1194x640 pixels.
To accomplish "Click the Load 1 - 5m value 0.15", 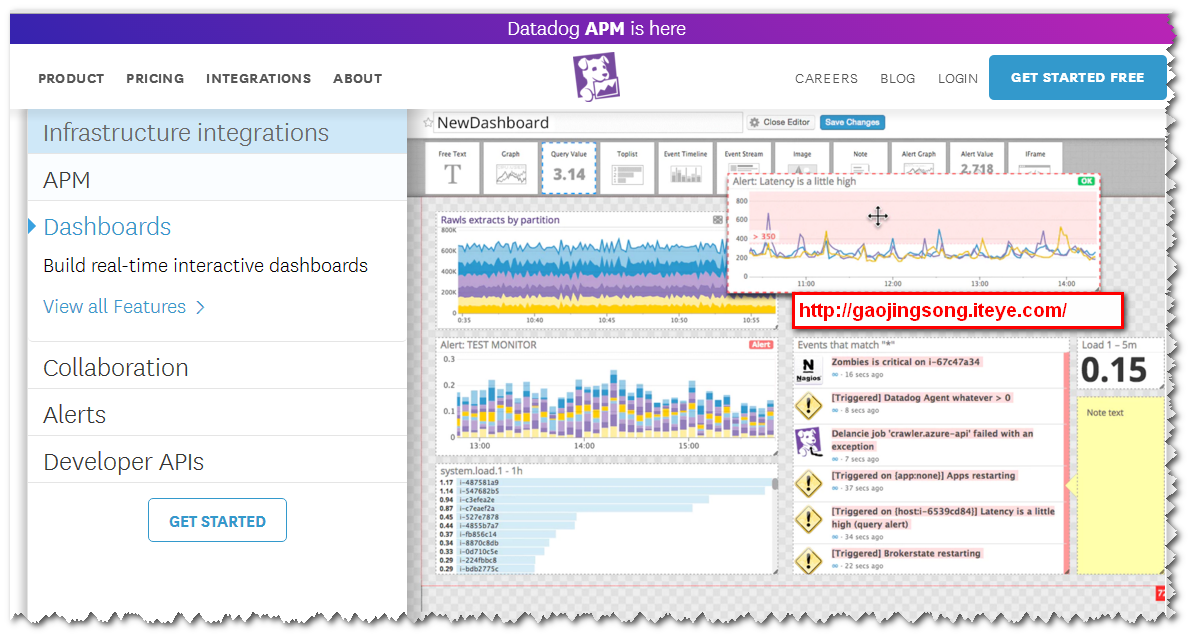I will coord(1113,370).
